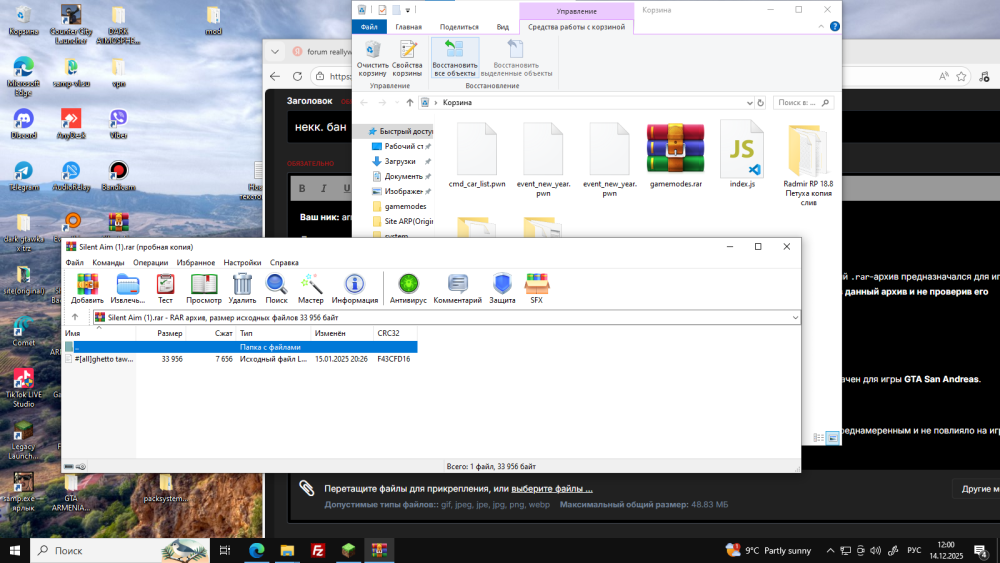Click FileZilla icon in taskbar
The image size is (1000, 563).
point(318,550)
